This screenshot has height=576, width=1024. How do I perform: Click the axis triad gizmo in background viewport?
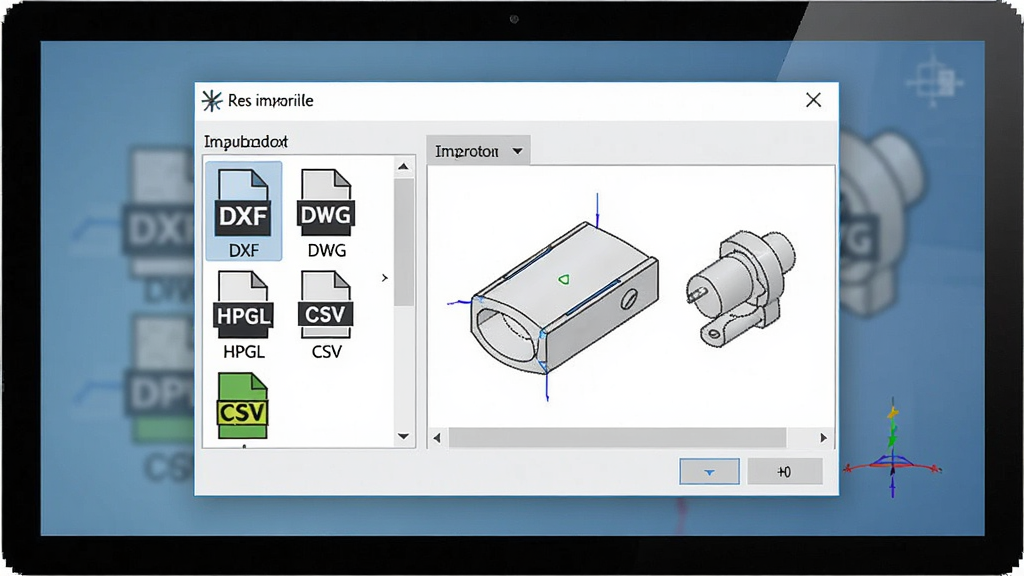coord(892,450)
